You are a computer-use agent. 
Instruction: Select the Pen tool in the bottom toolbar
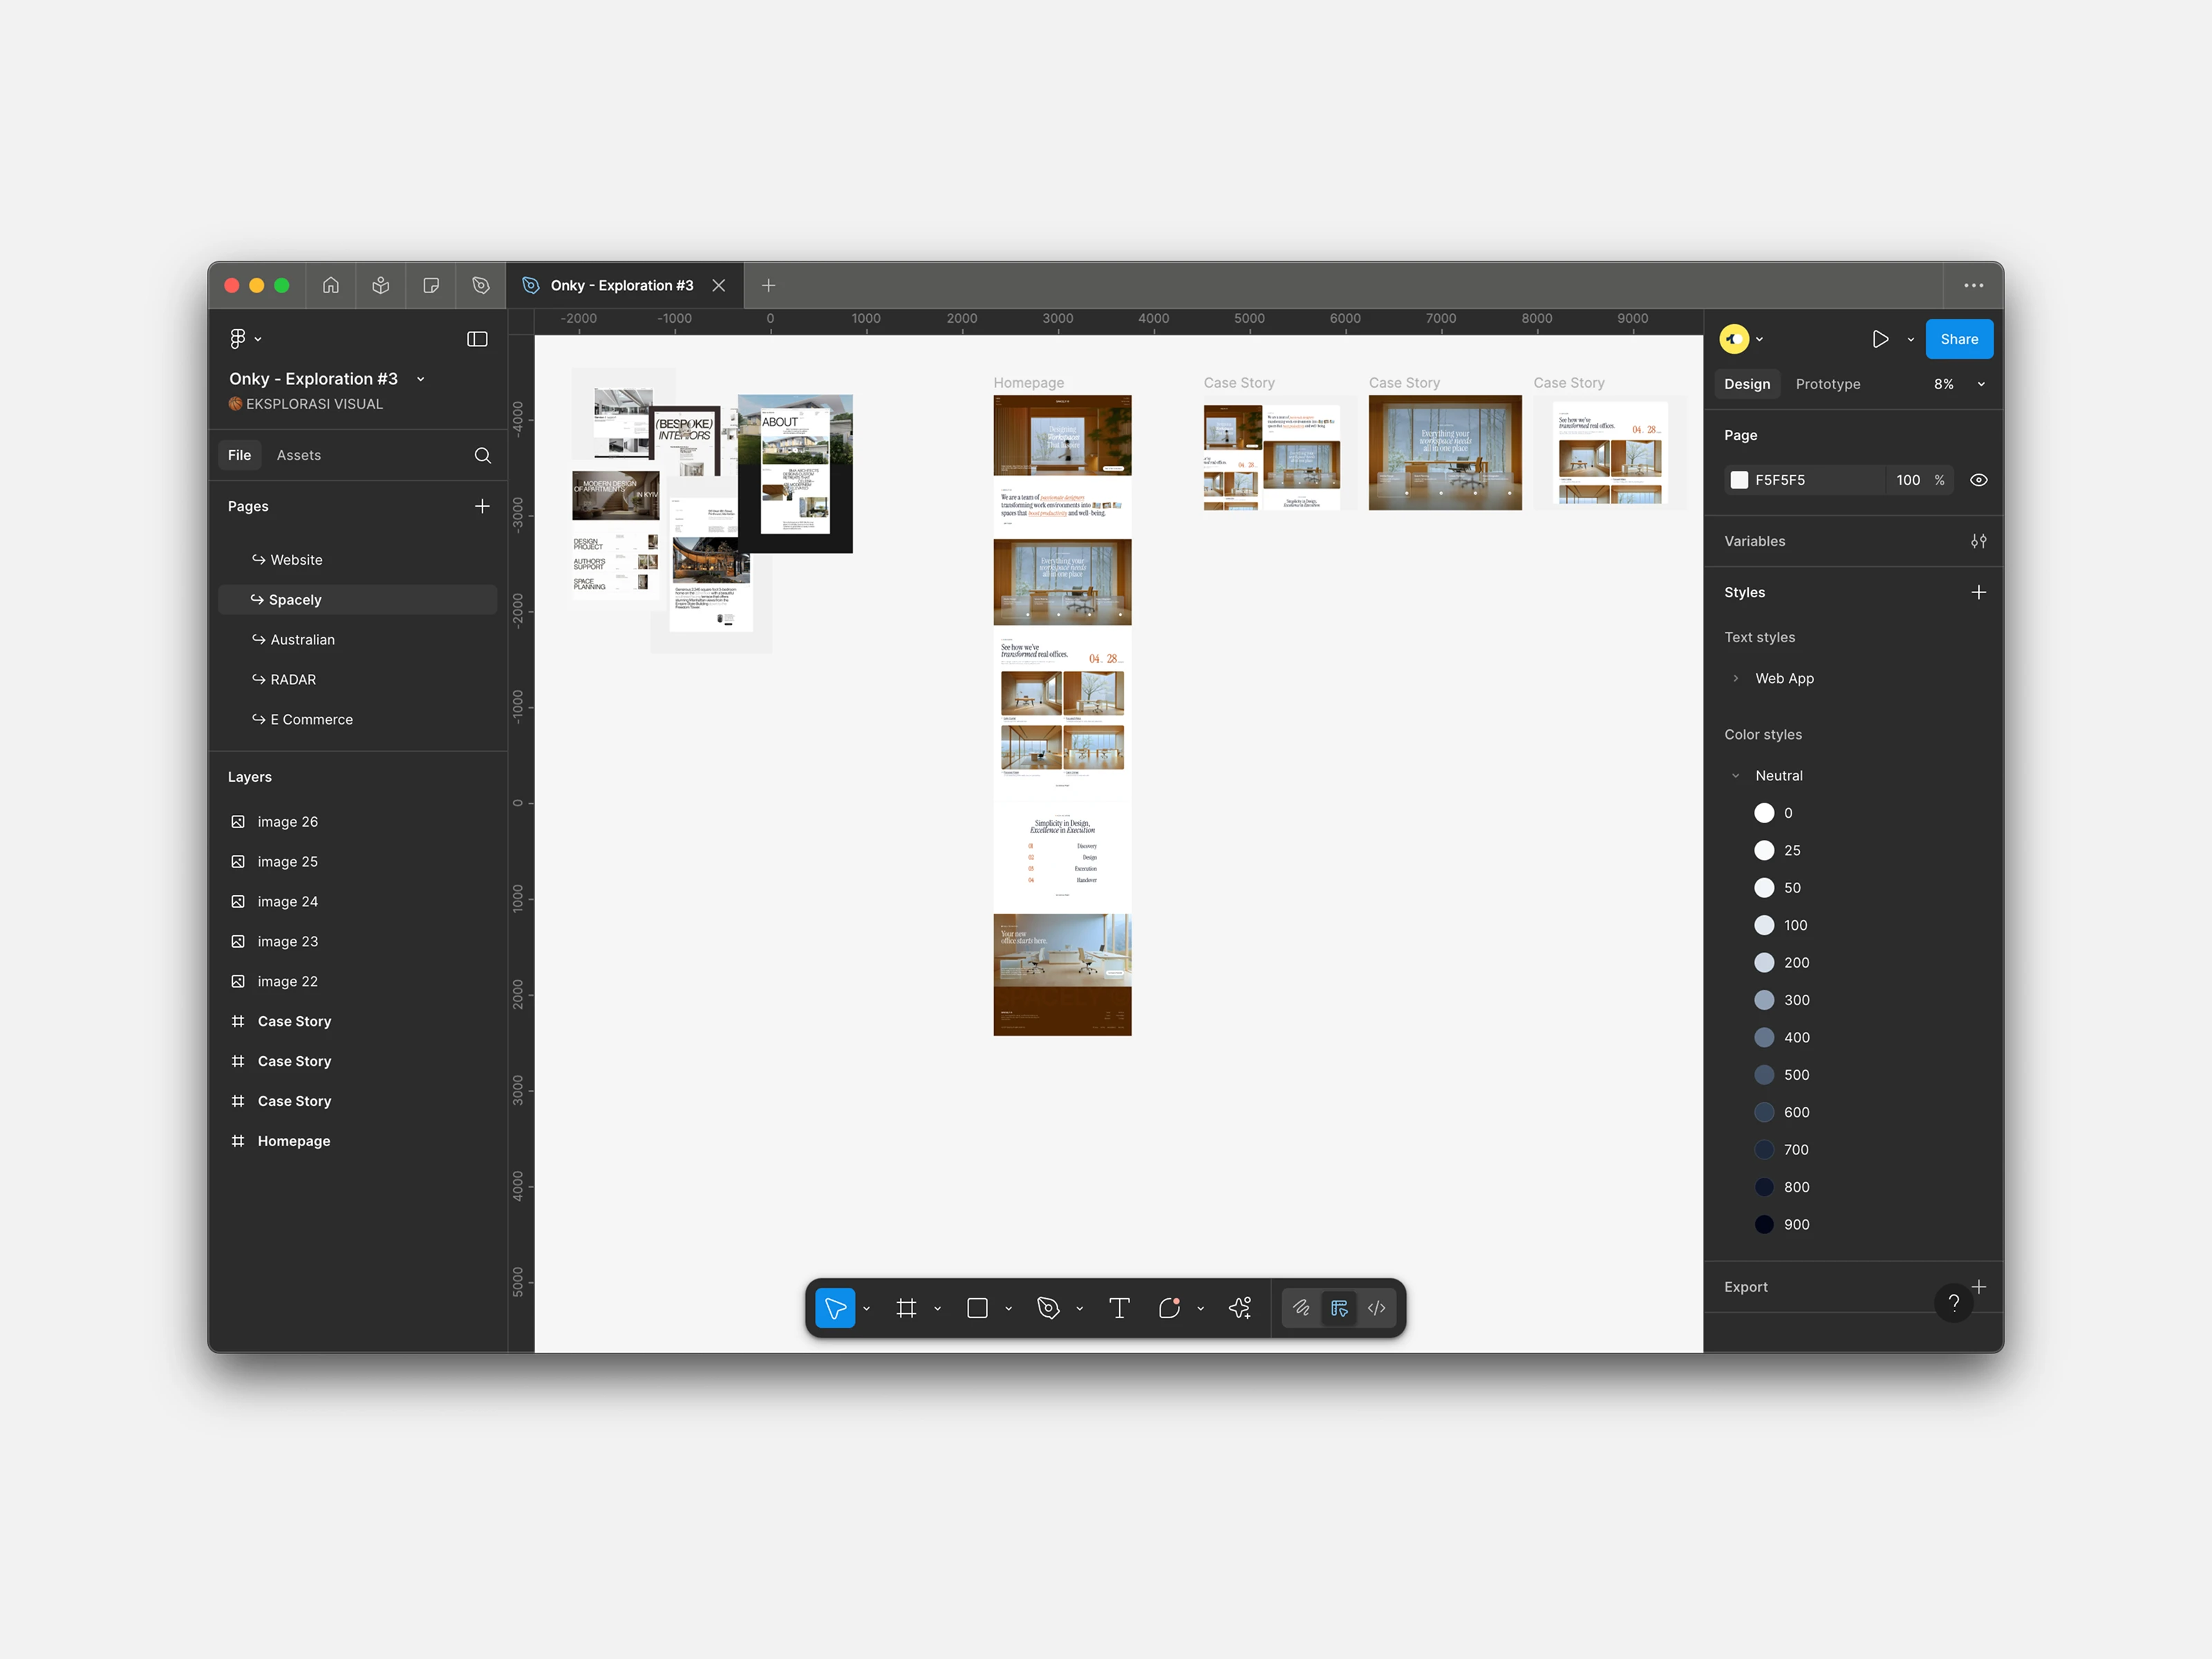(1048, 1308)
